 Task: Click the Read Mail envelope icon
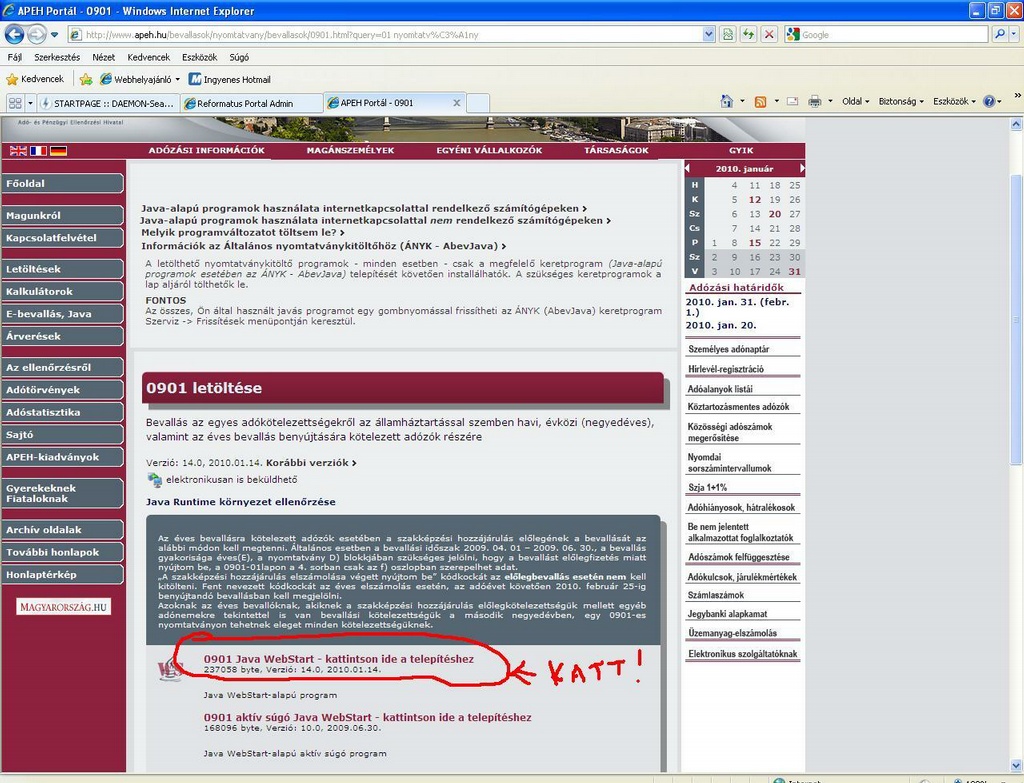point(793,101)
